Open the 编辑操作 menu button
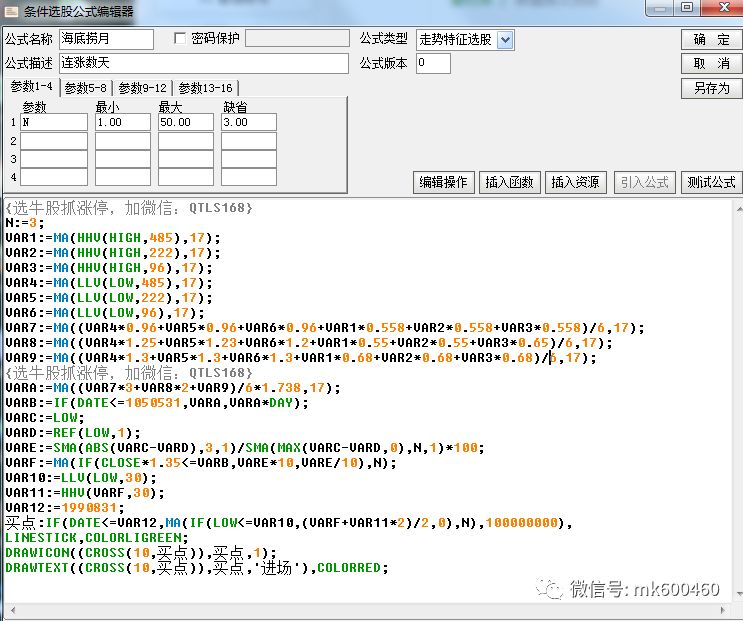743x621 pixels. pyautogui.click(x=443, y=182)
